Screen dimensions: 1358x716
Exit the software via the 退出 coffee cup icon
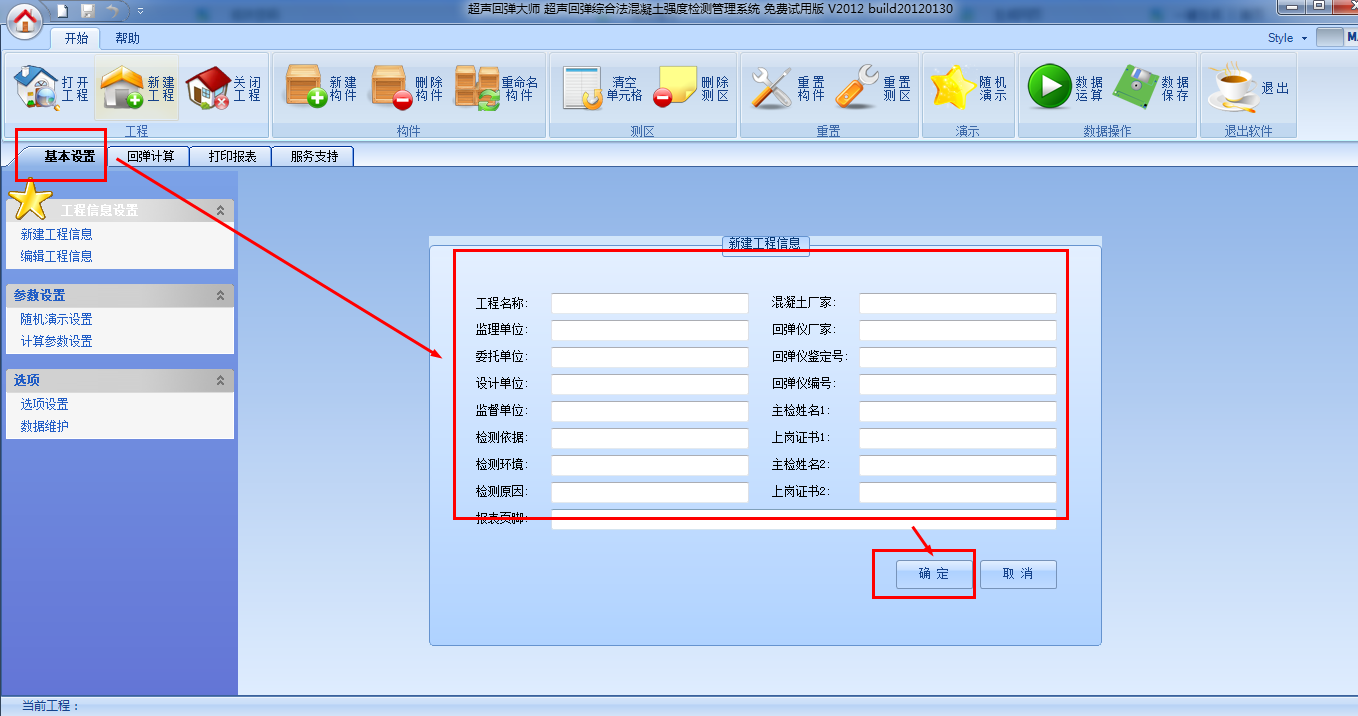1231,88
